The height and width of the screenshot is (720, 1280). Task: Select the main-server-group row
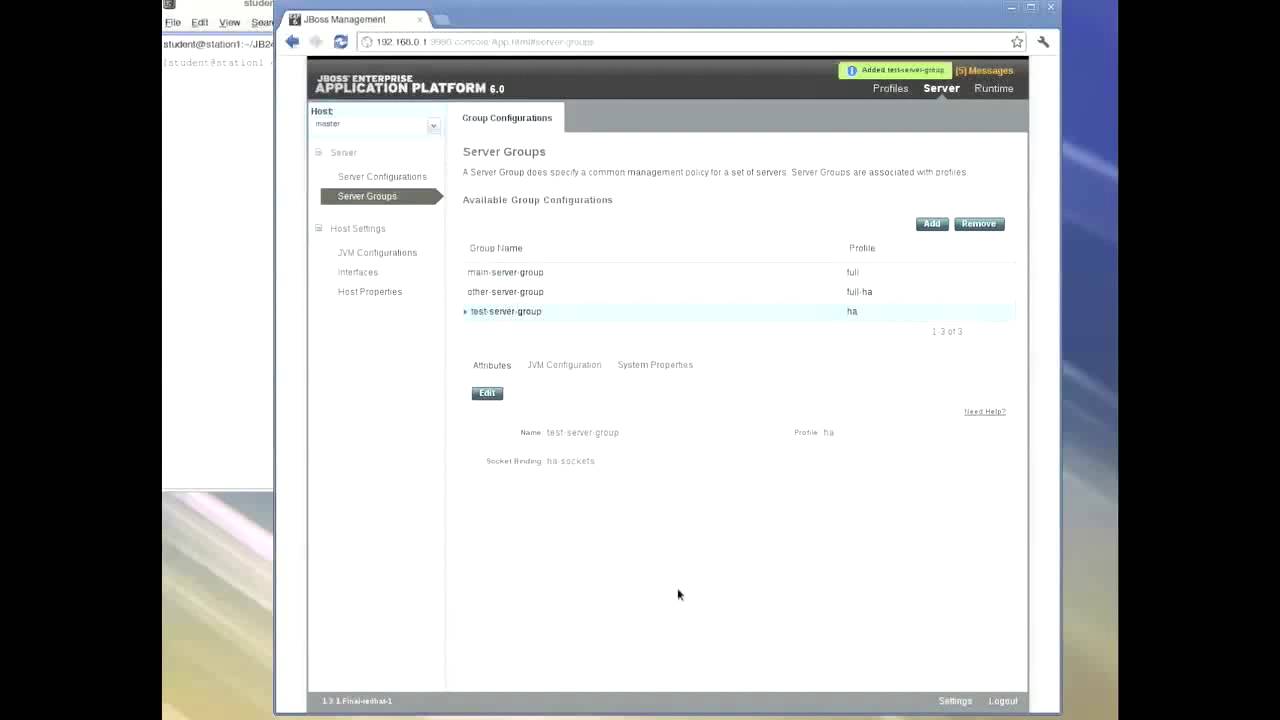coord(740,272)
